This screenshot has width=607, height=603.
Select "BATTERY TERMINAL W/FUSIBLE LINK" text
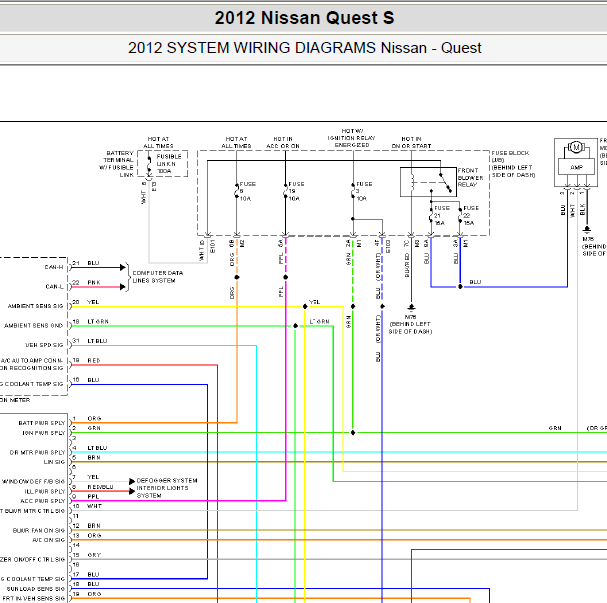tap(117, 164)
